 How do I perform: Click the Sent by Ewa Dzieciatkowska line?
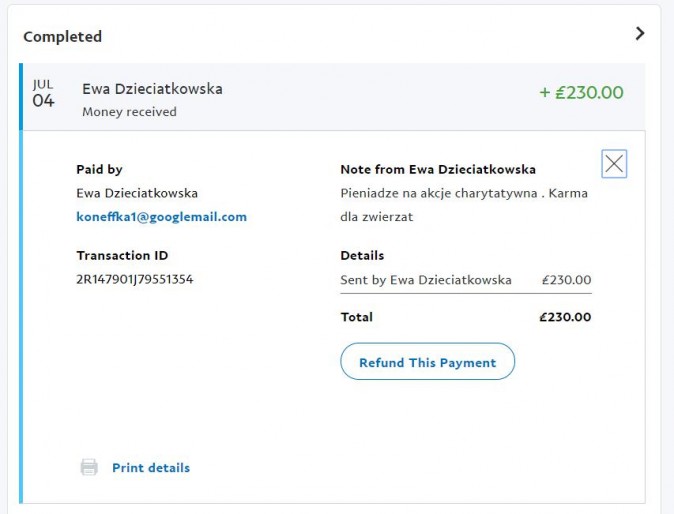pyautogui.click(x=426, y=280)
